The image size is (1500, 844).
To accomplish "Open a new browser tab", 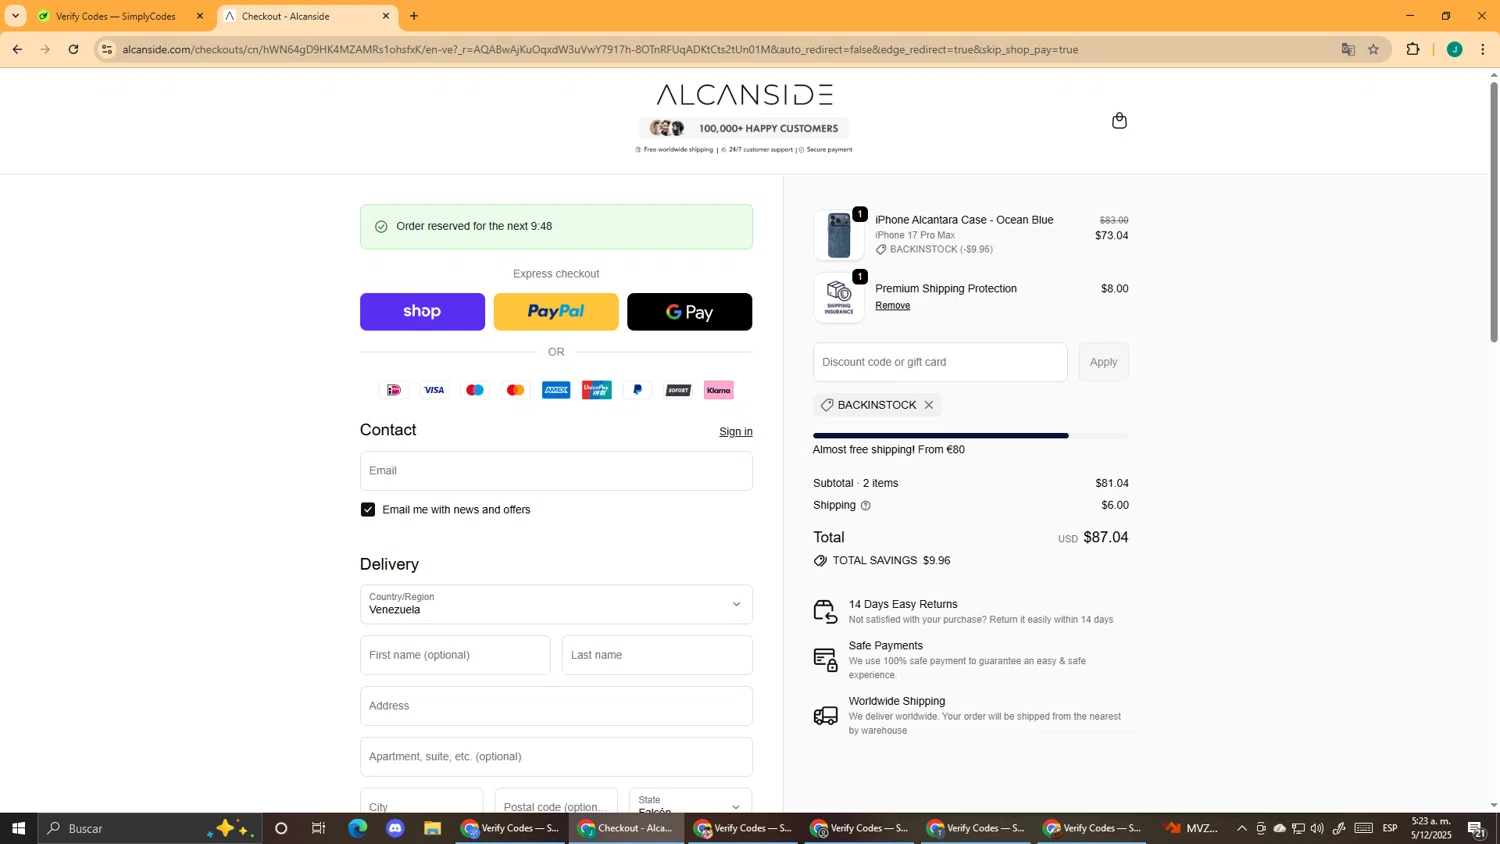I will pos(414,16).
